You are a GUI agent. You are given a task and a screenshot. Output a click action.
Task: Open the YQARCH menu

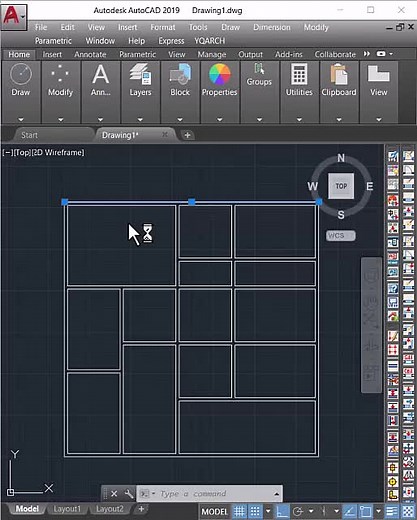[210, 41]
